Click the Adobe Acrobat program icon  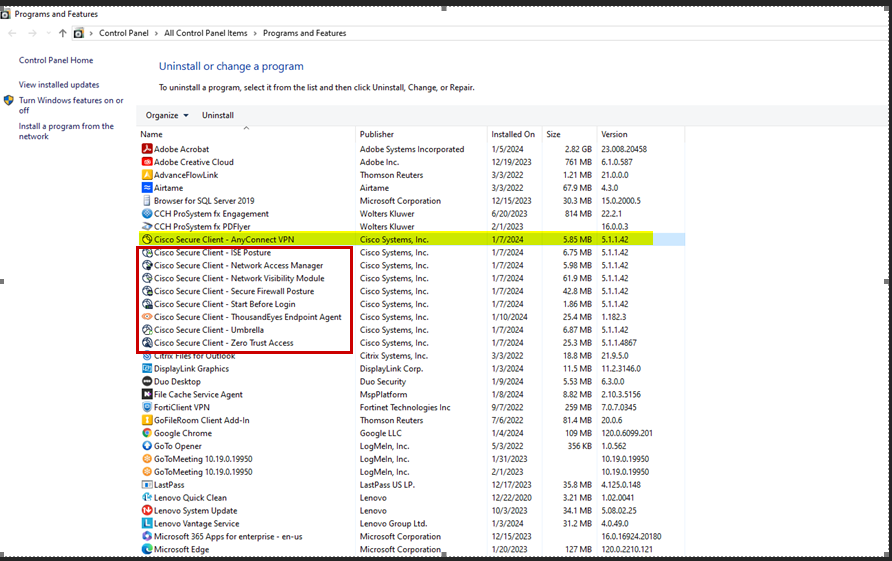point(147,149)
